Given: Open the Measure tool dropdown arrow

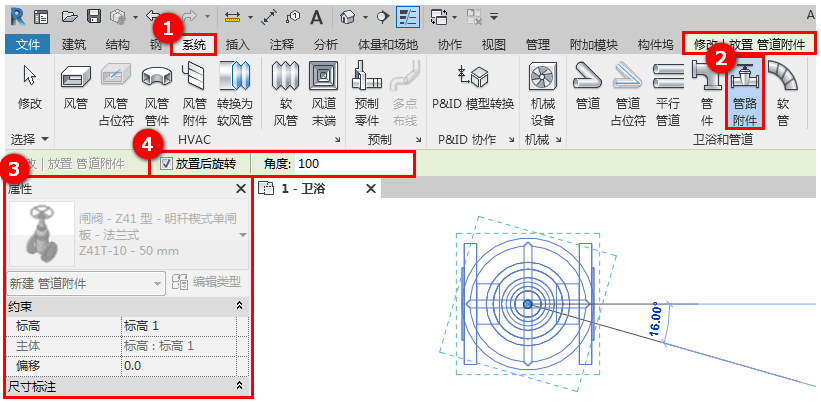Looking at the screenshot, I should (250, 17).
